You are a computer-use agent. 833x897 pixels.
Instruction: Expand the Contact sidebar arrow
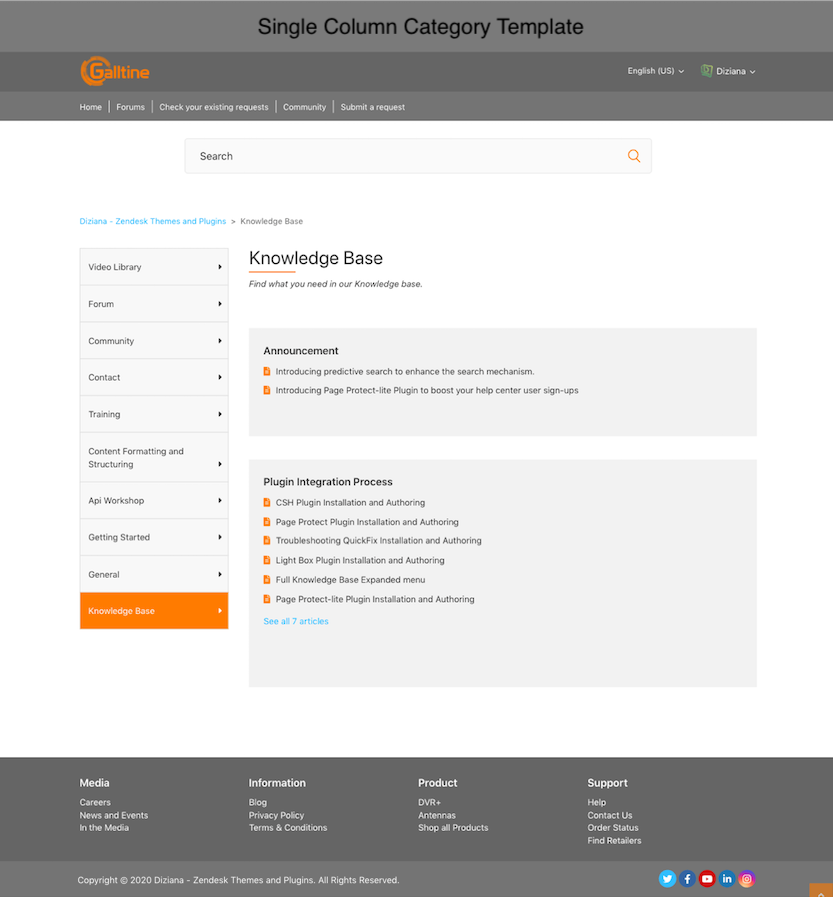tap(220, 378)
